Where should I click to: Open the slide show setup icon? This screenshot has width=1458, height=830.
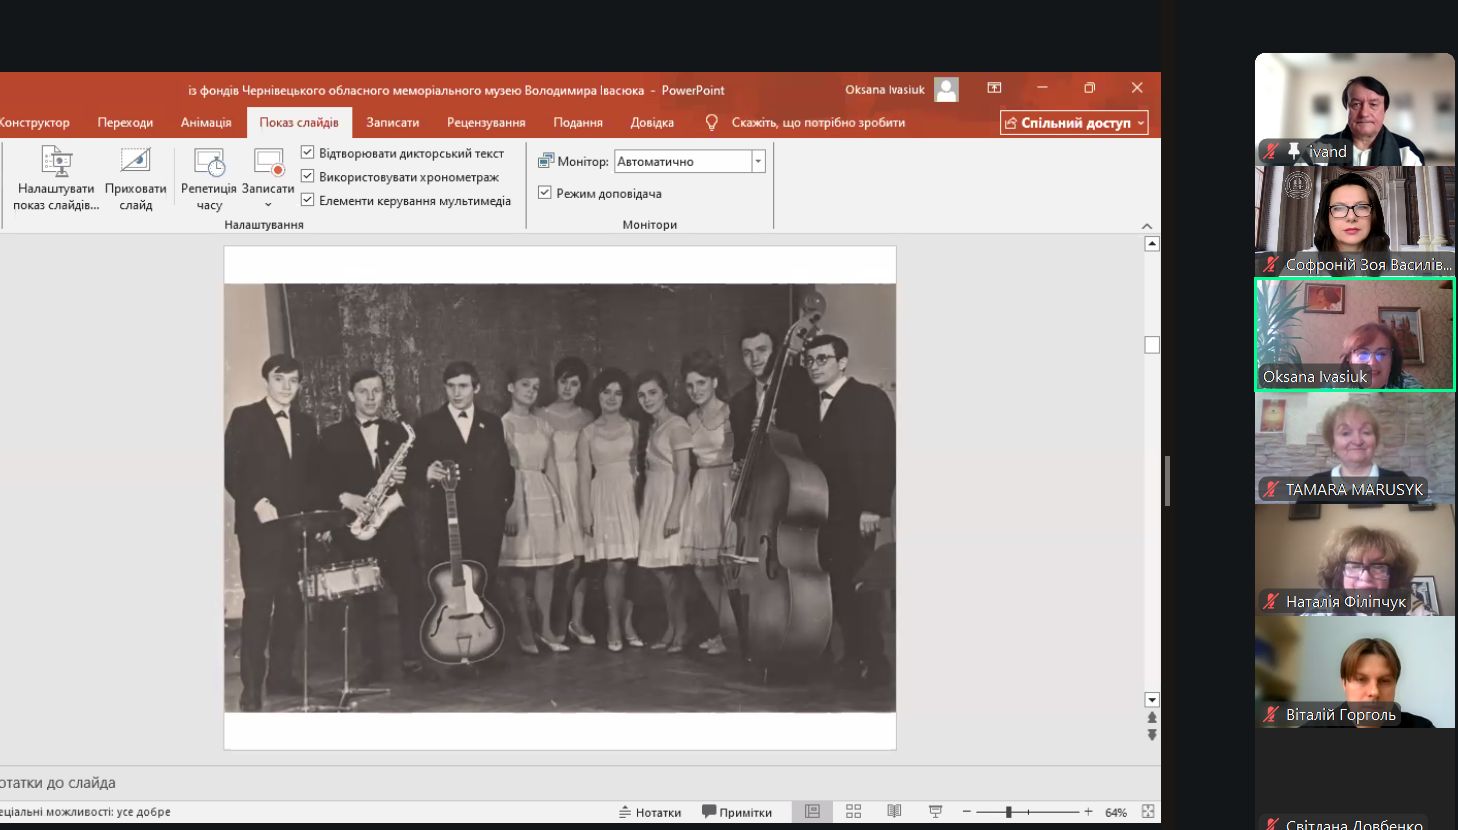tap(56, 161)
